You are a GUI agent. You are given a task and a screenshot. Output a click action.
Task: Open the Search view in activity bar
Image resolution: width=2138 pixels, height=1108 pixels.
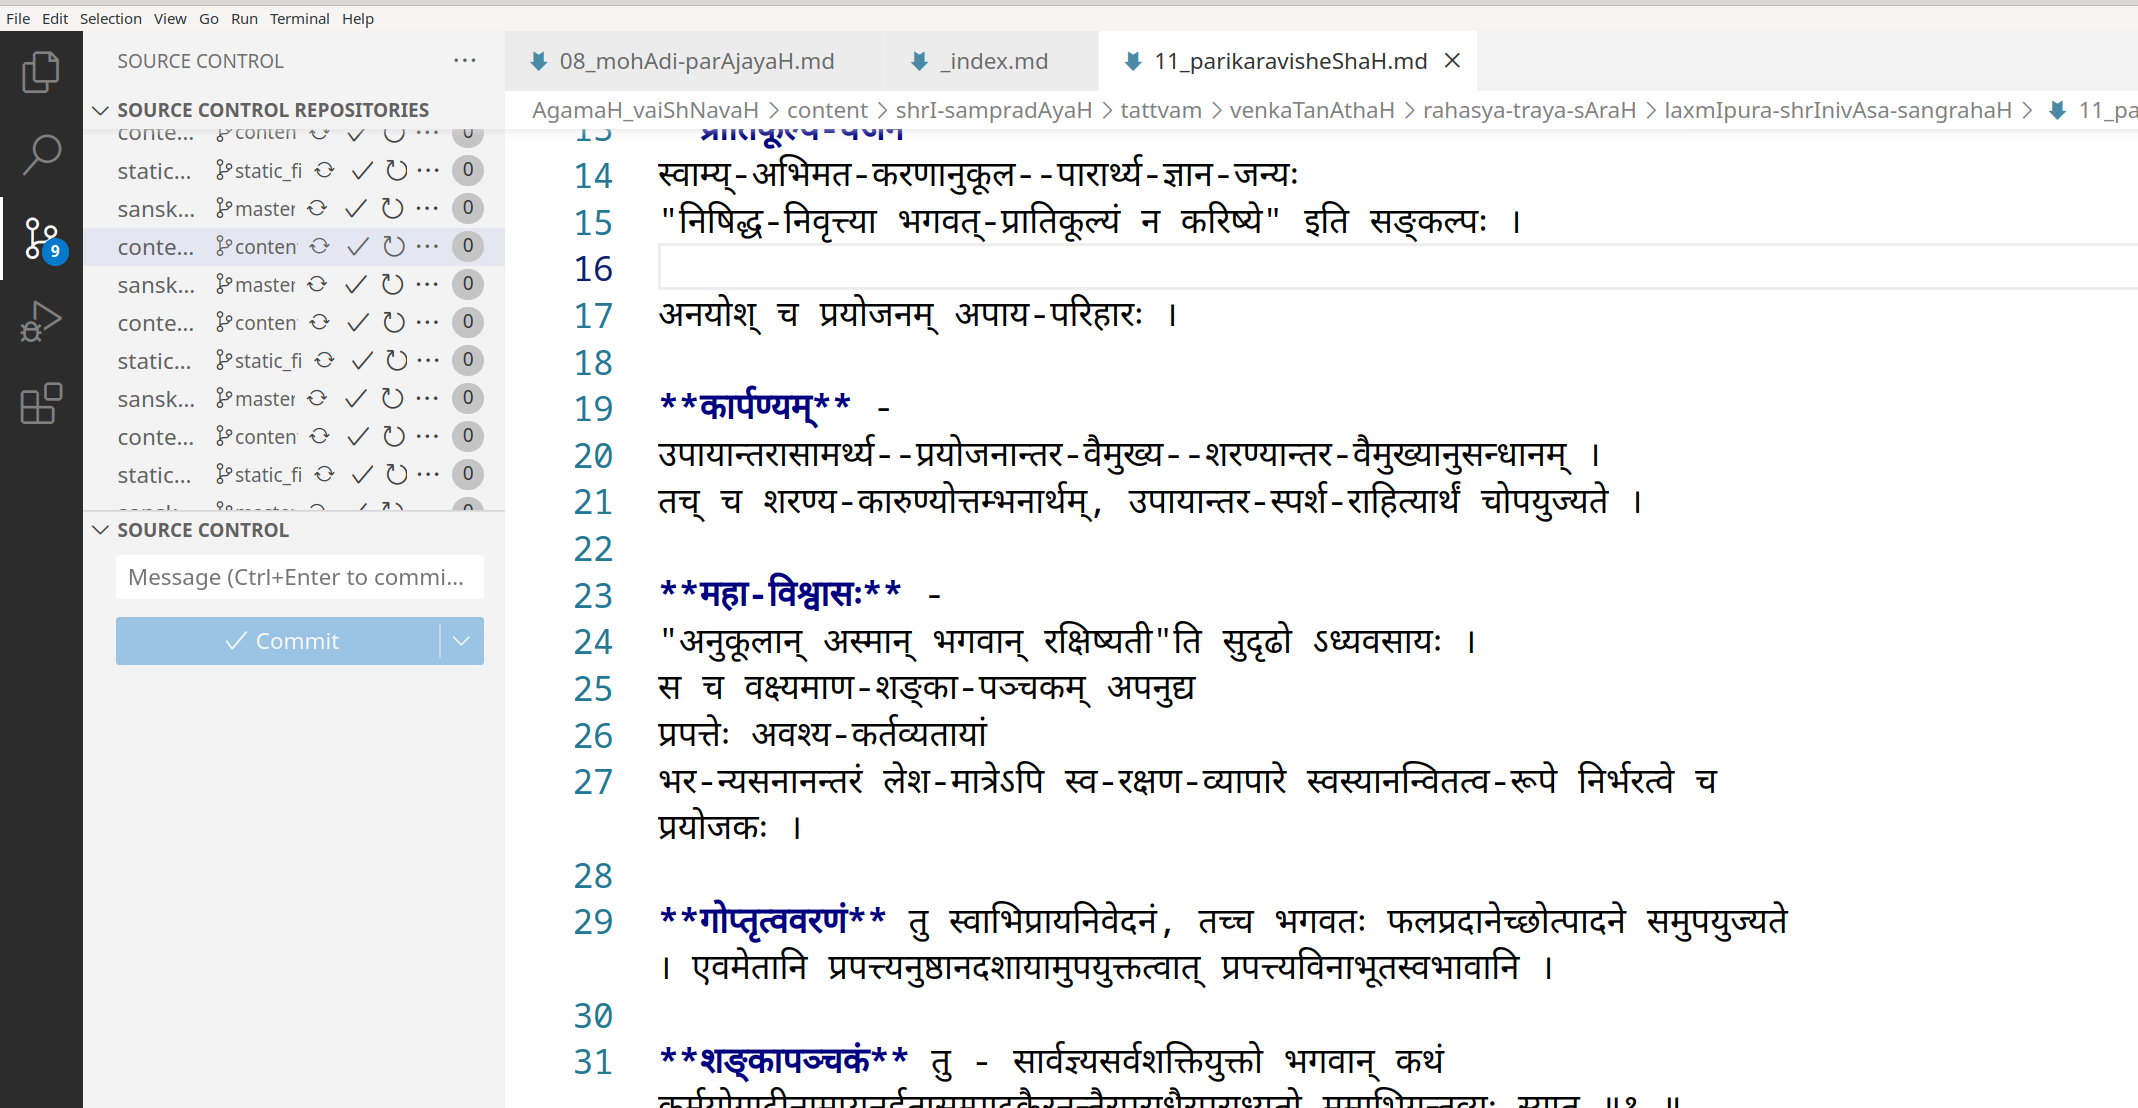click(41, 154)
